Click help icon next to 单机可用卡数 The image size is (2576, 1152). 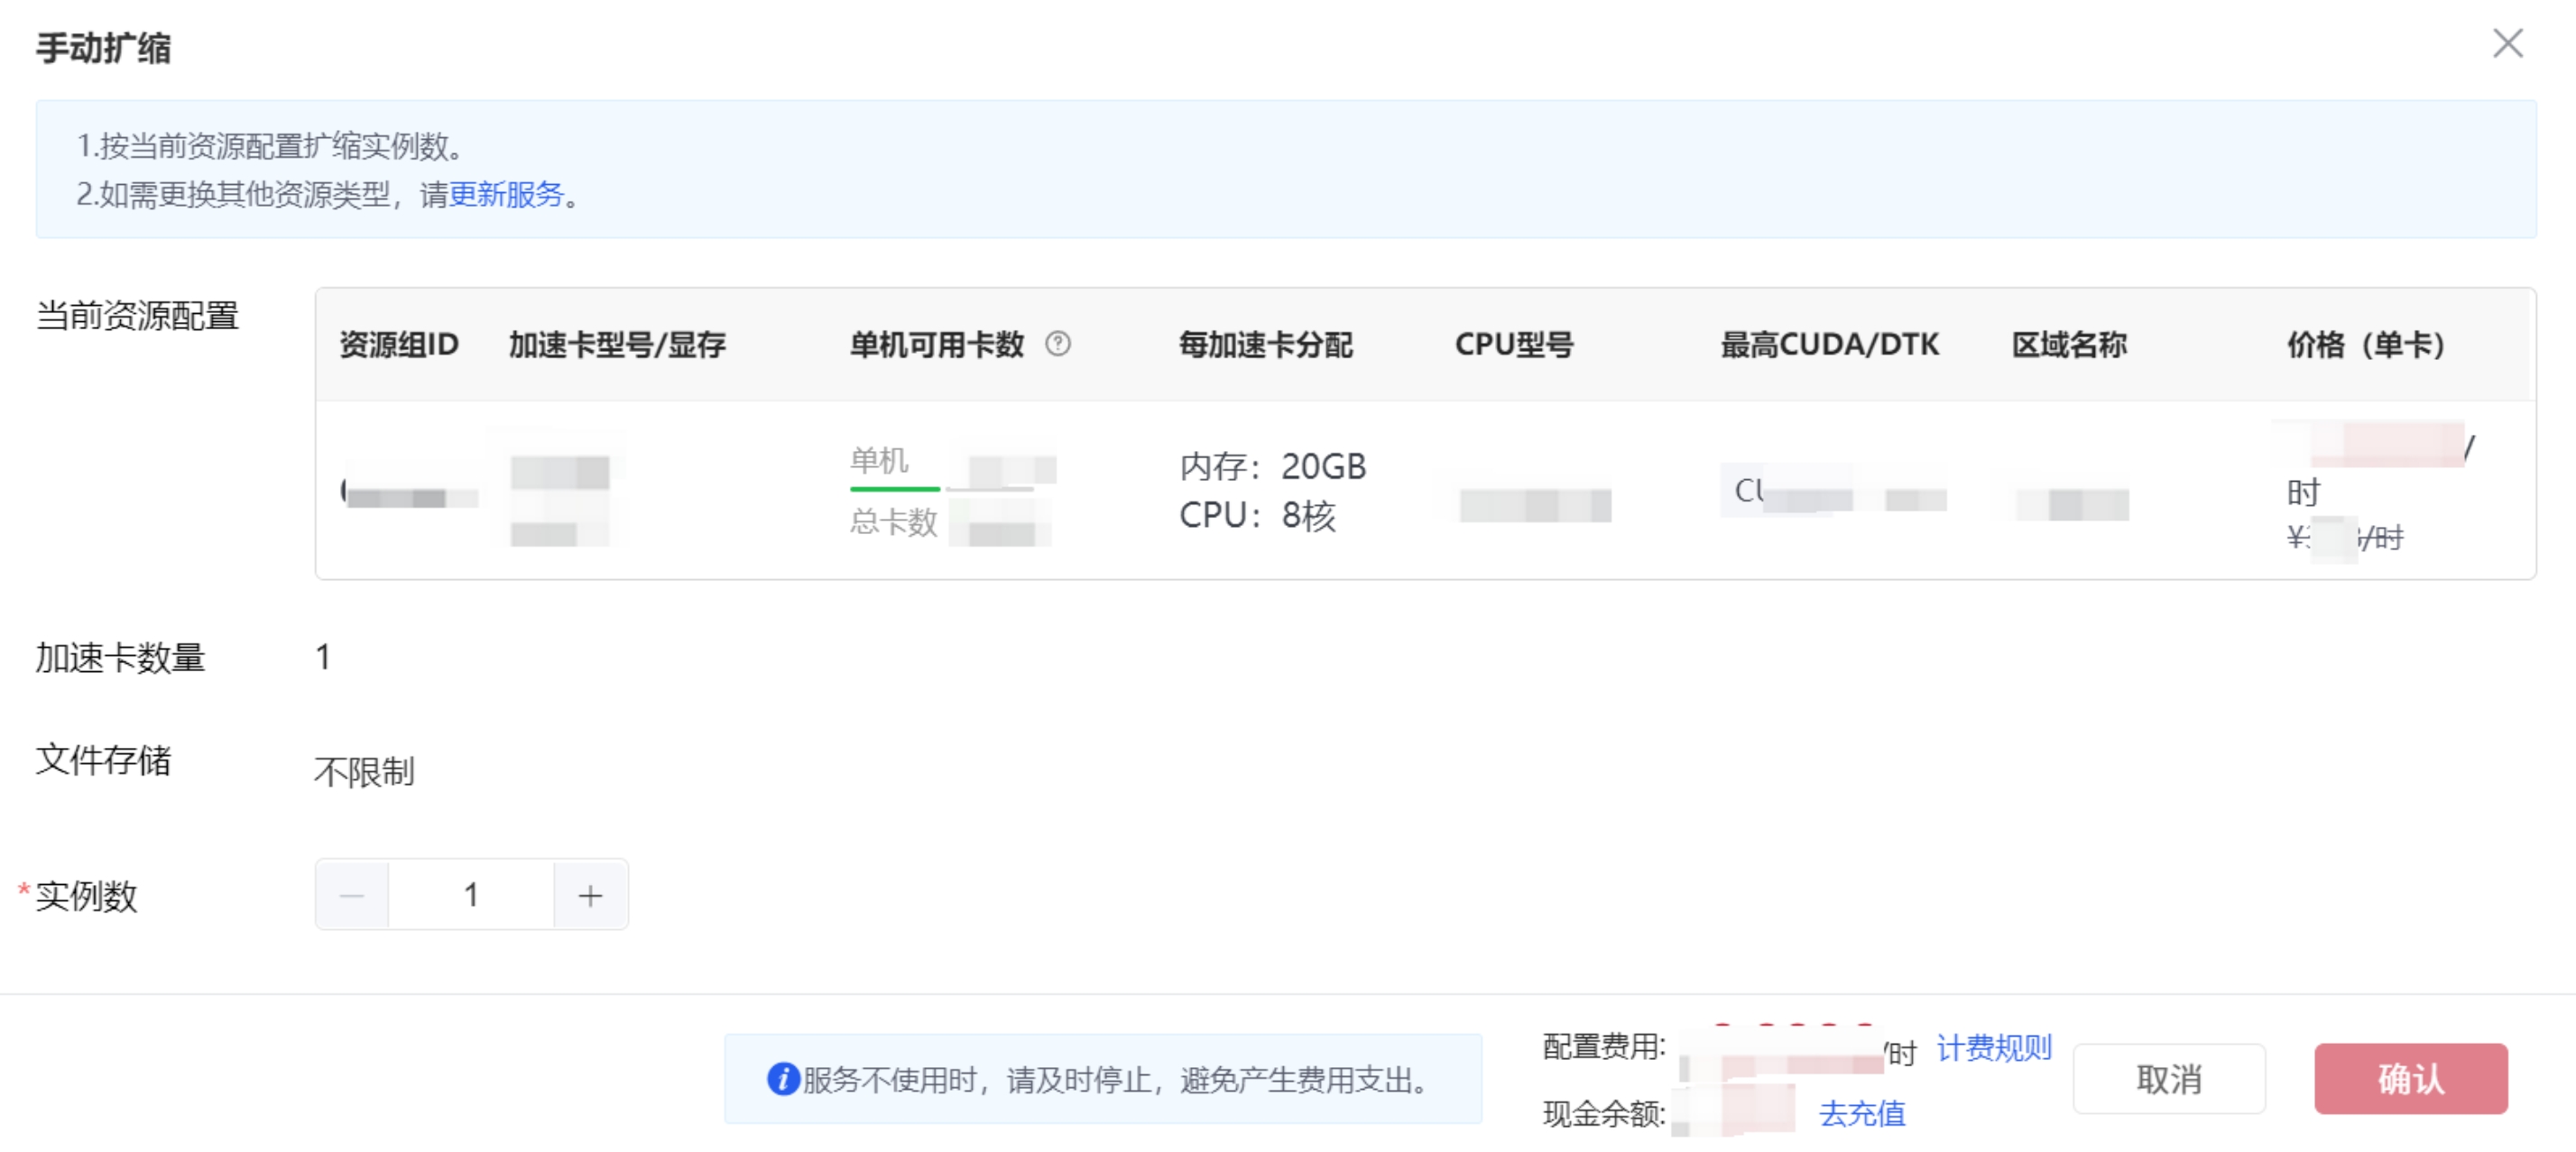point(1057,344)
